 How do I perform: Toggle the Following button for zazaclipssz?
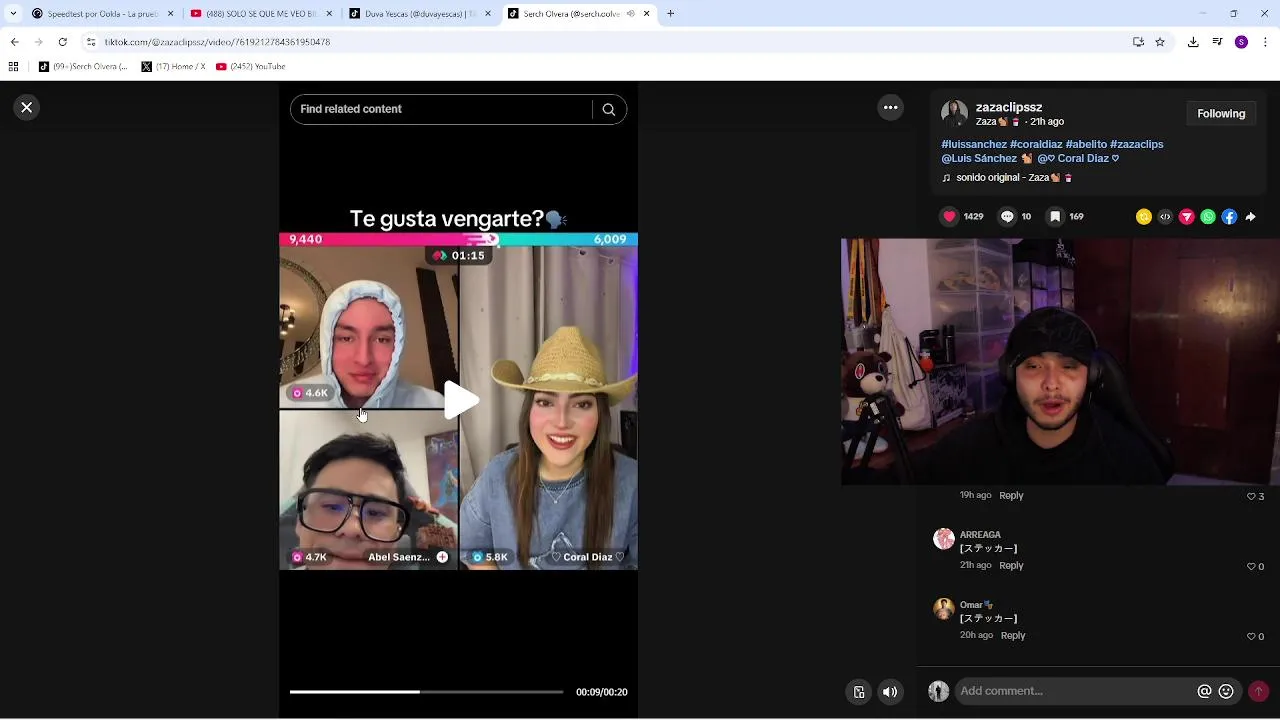click(x=1221, y=114)
